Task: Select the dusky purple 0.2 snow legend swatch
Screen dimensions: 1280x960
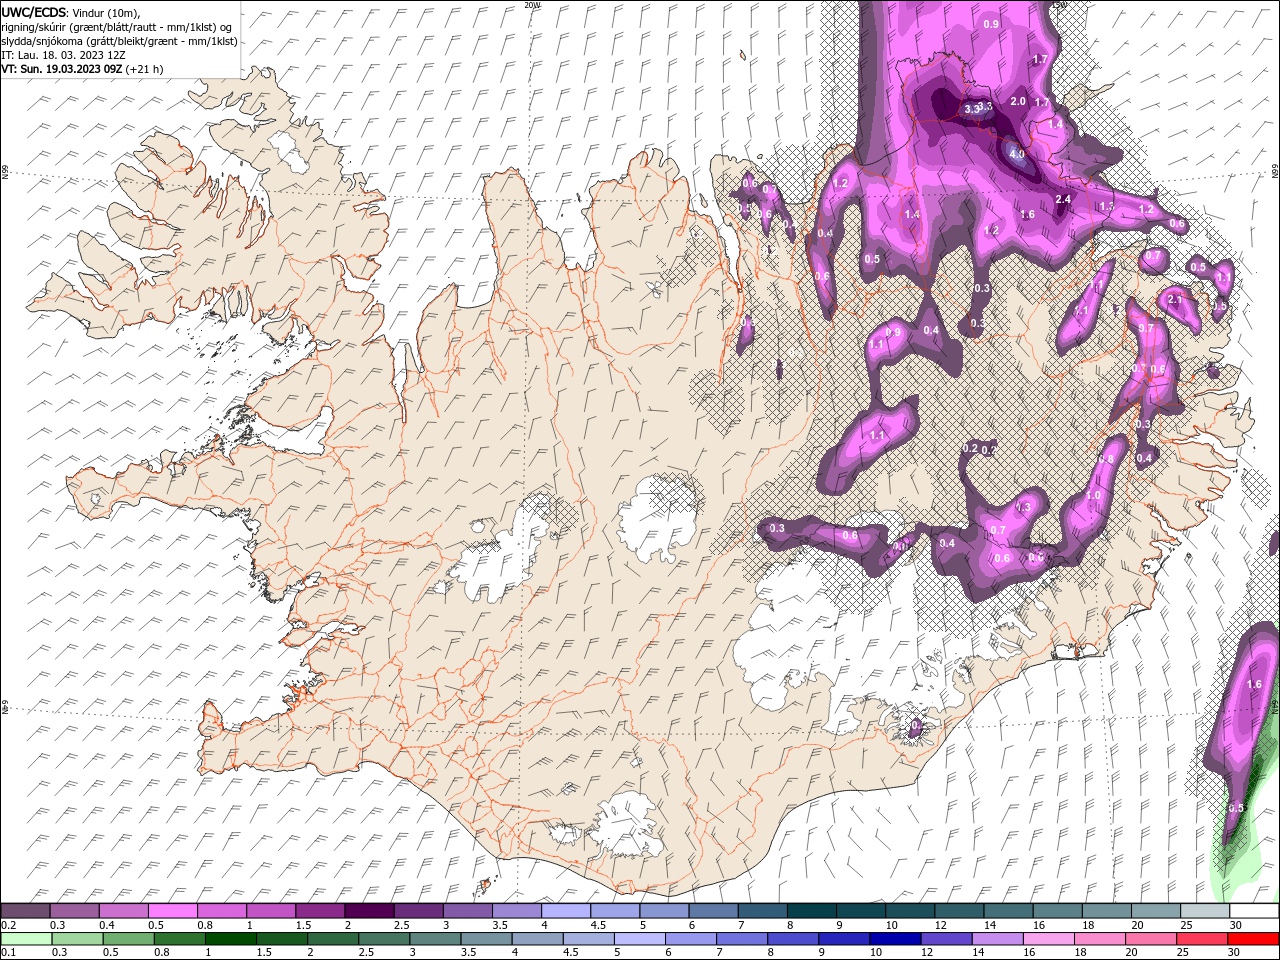Action: point(25,911)
